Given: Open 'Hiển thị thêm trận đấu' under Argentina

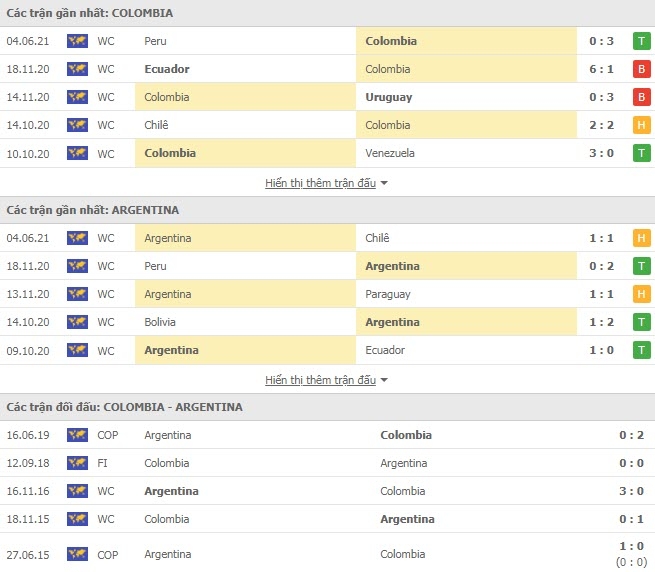Looking at the screenshot, I should point(320,380).
